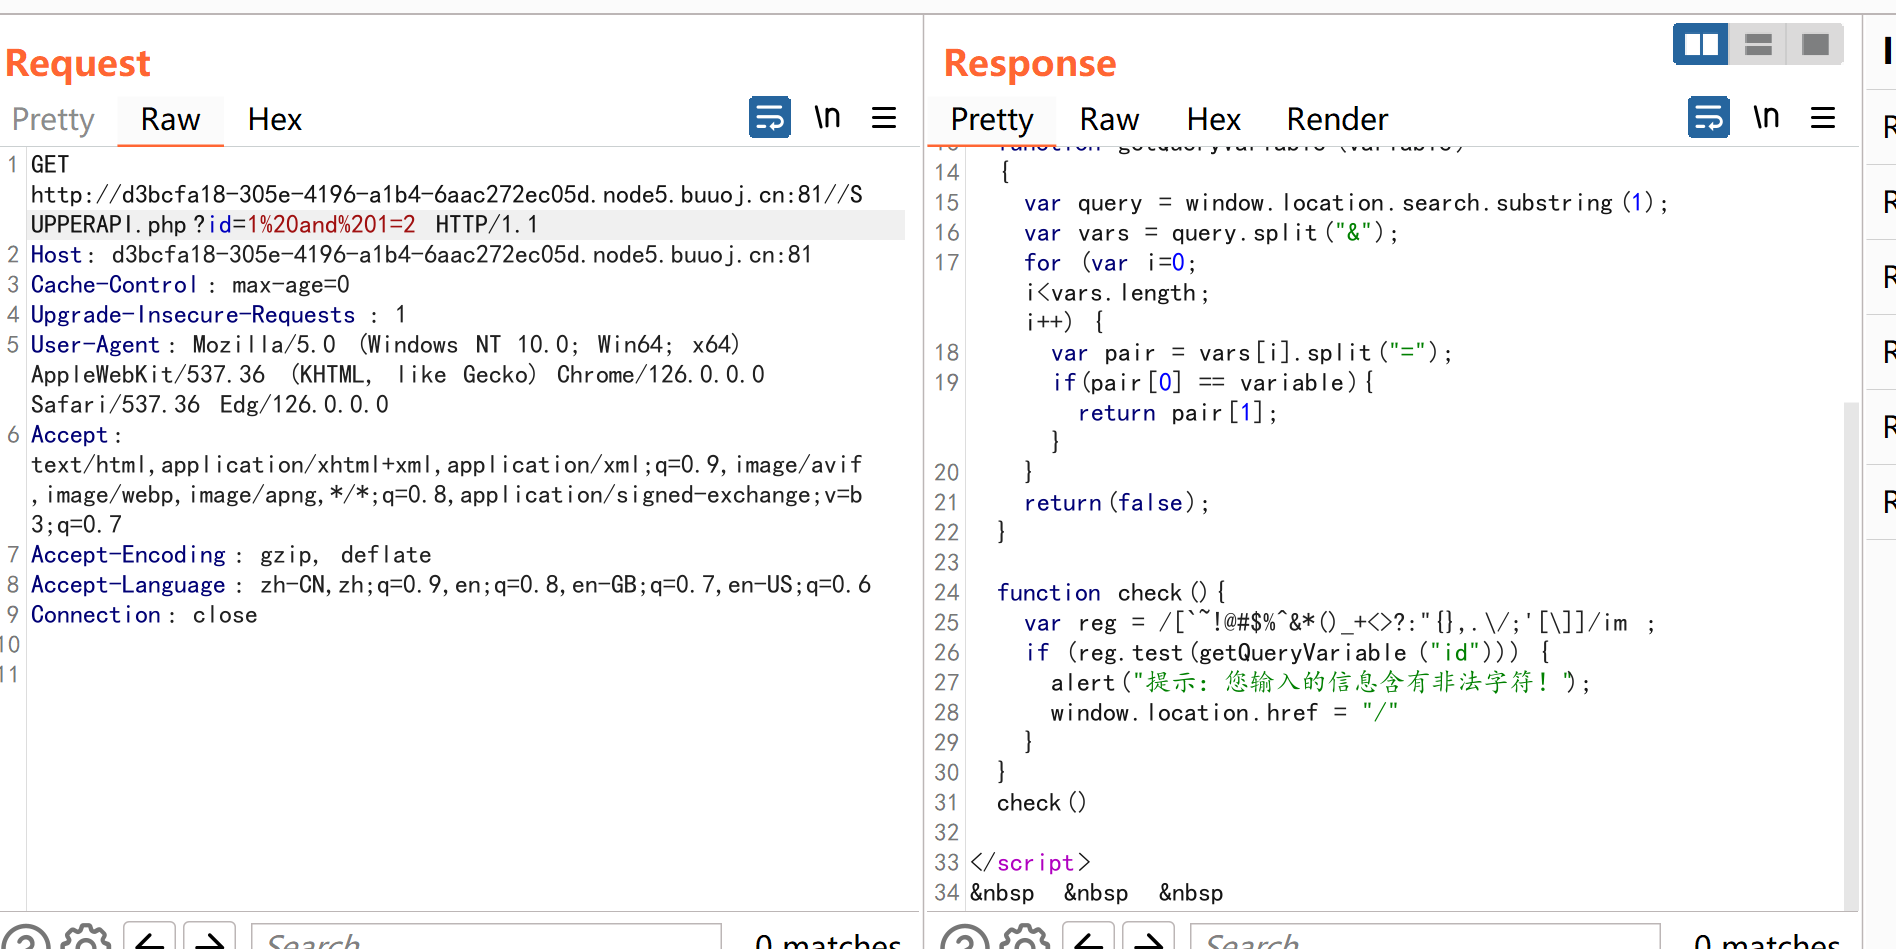Open Request search help icon
1896x949 pixels.
click(26, 939)
